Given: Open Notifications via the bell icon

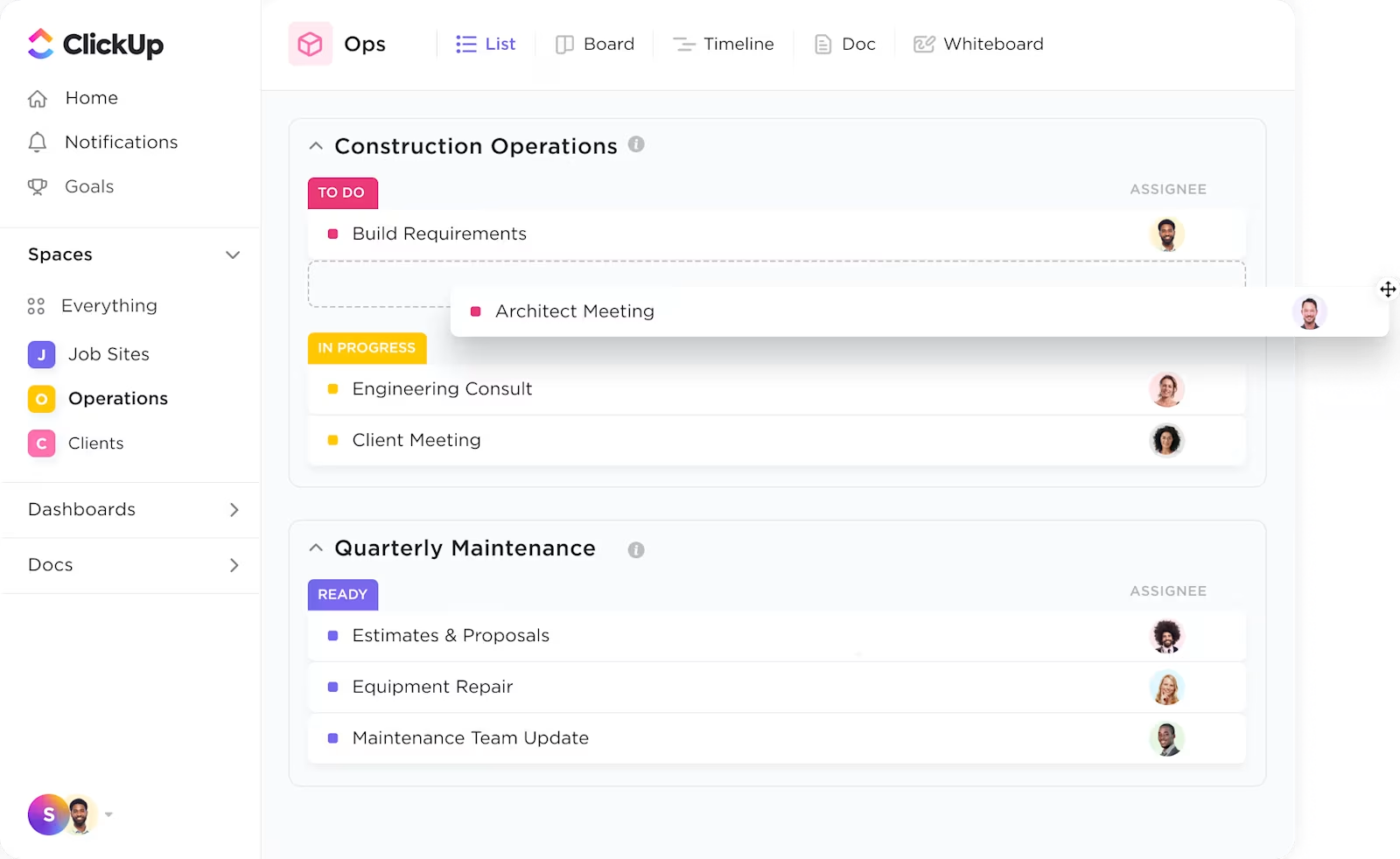Looking at the screenshot, I should click(x=37, y=142).
